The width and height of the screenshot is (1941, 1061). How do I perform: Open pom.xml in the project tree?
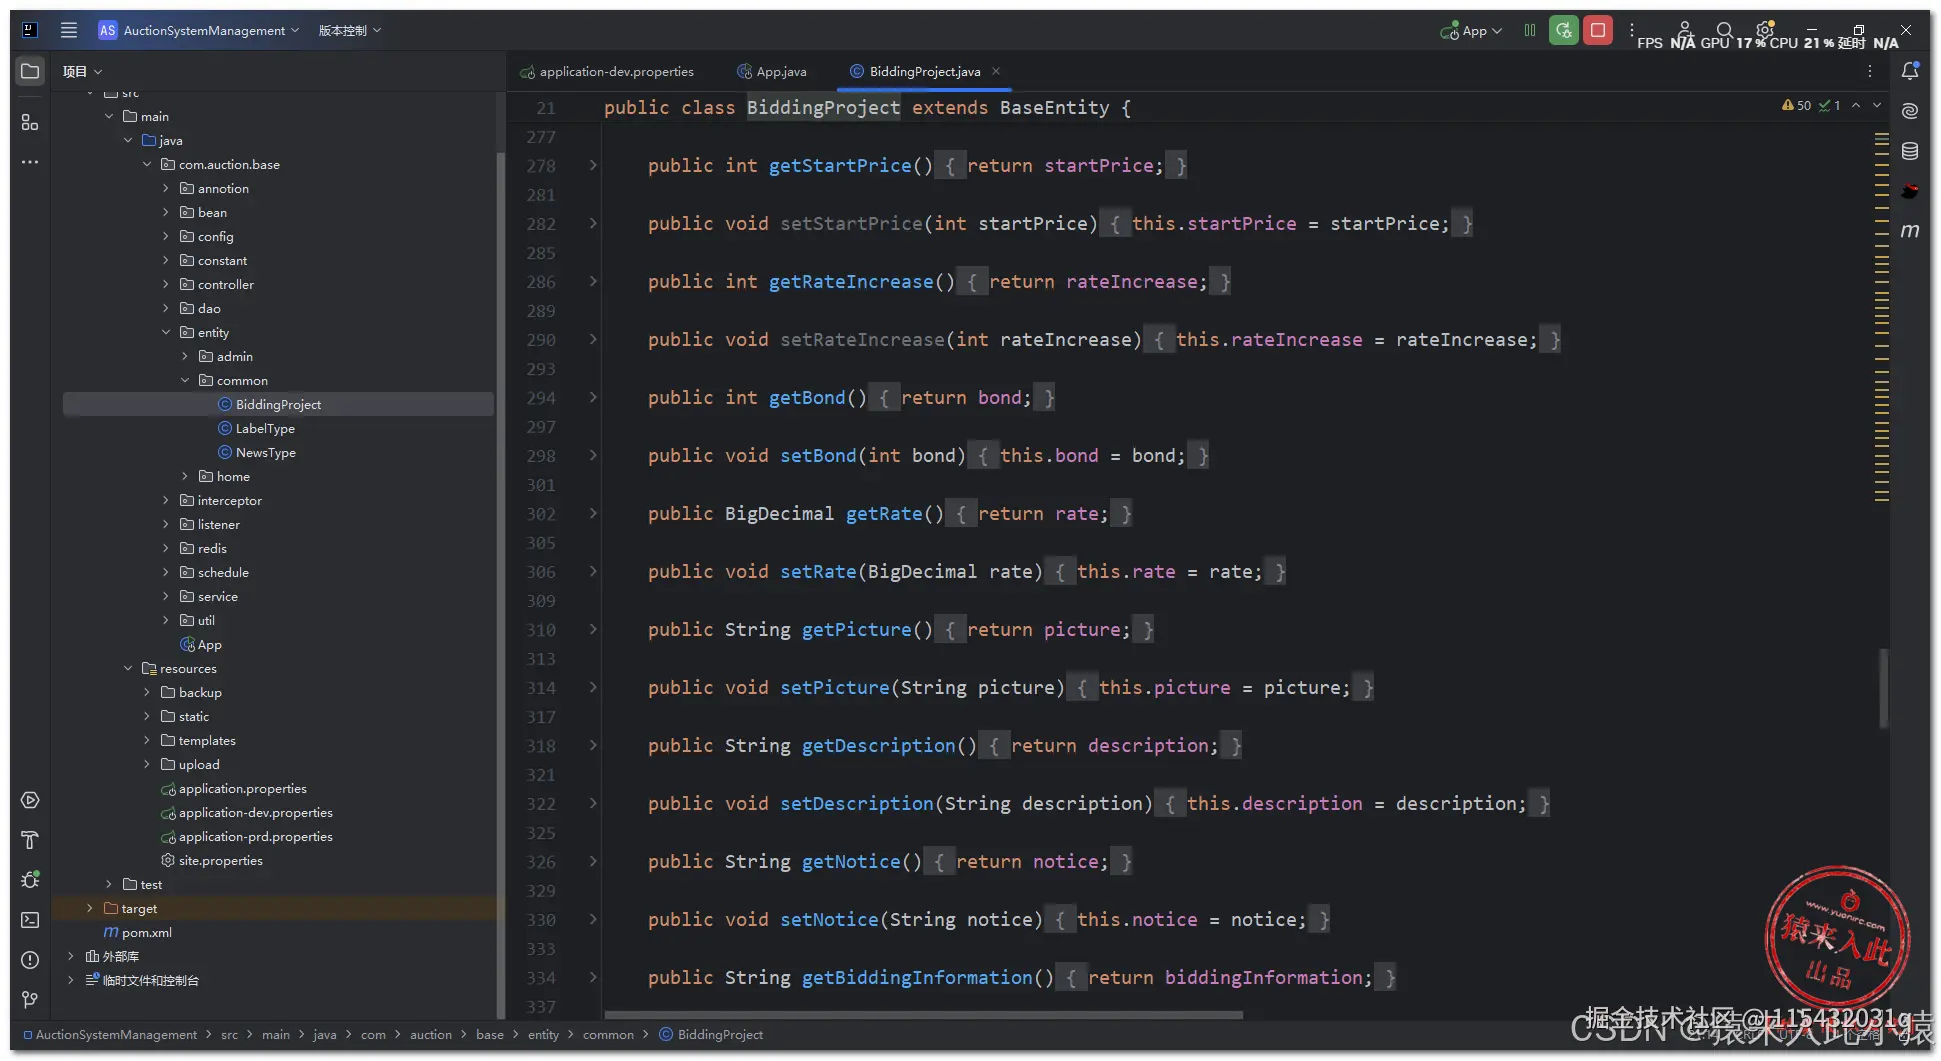(x=138, y=932)
